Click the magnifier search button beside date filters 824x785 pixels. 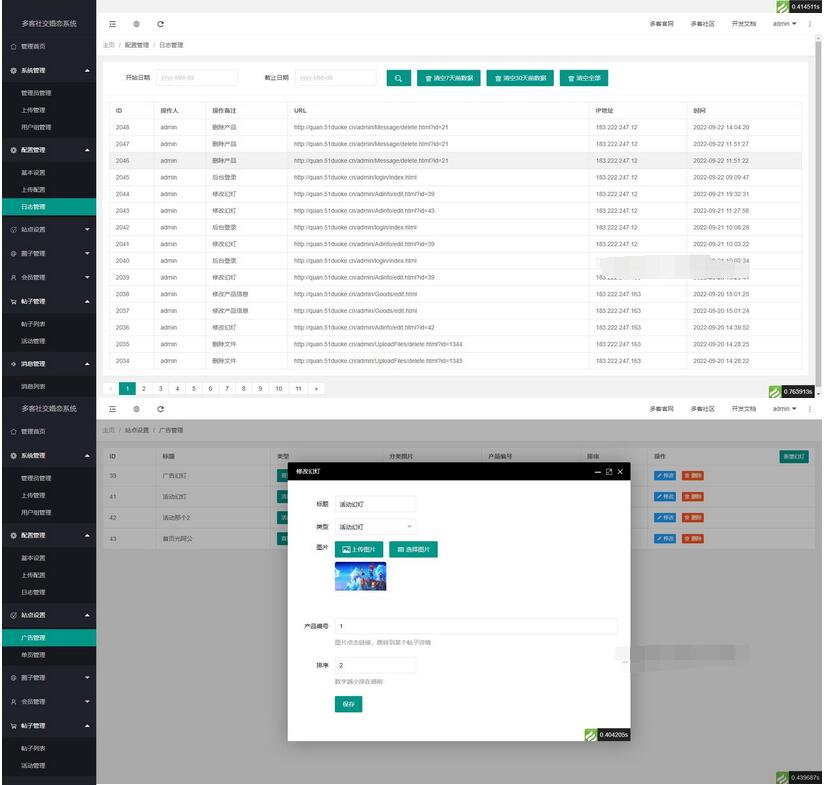(x=398, y=78)
